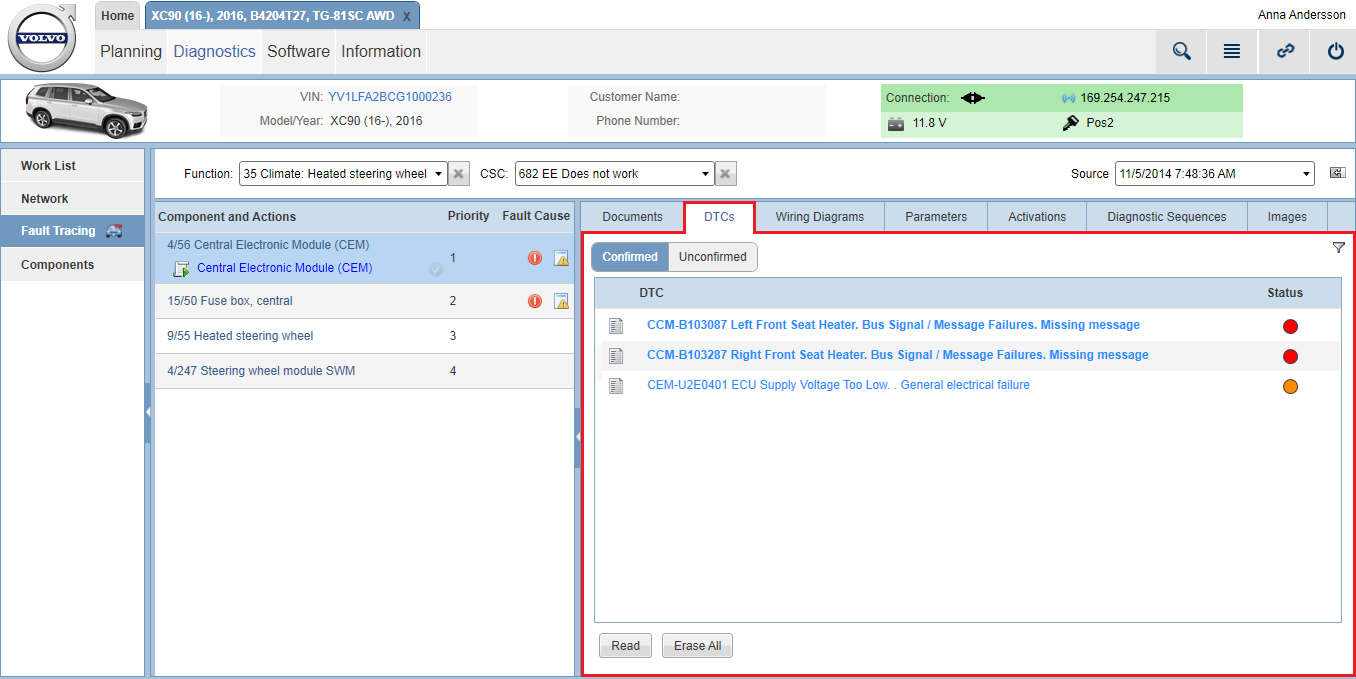Select the 4/247 Steering wheel module SWM row
This screenshot has height=679, width=1356.
[365, 371]
